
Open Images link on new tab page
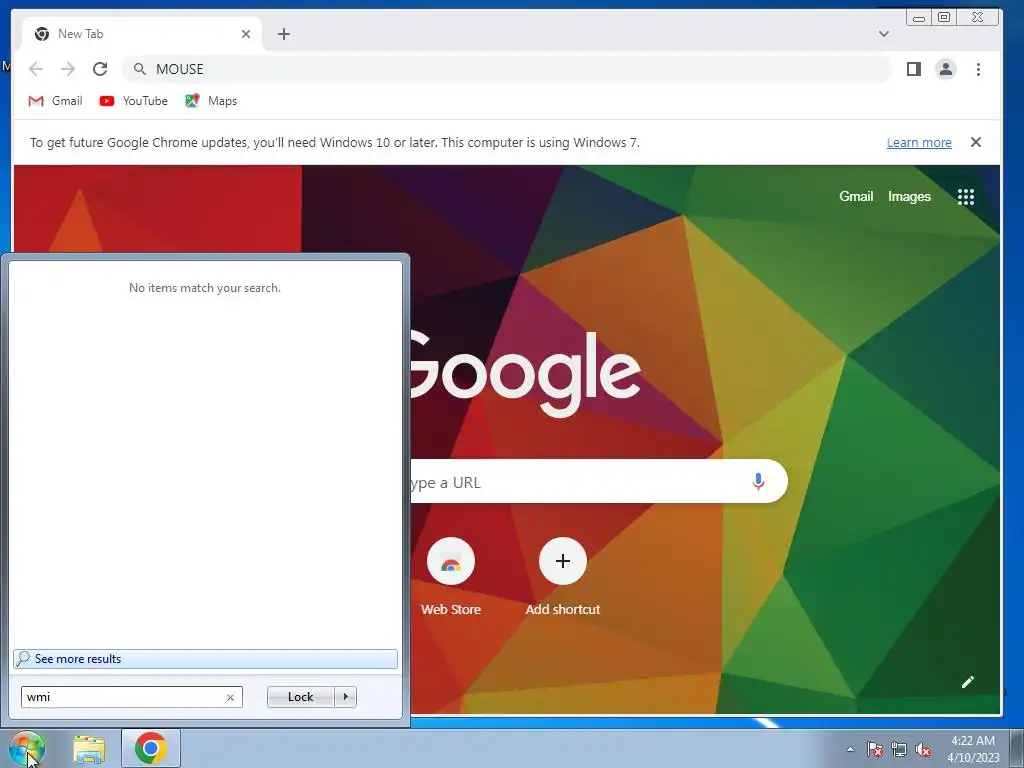pos(909,197)
